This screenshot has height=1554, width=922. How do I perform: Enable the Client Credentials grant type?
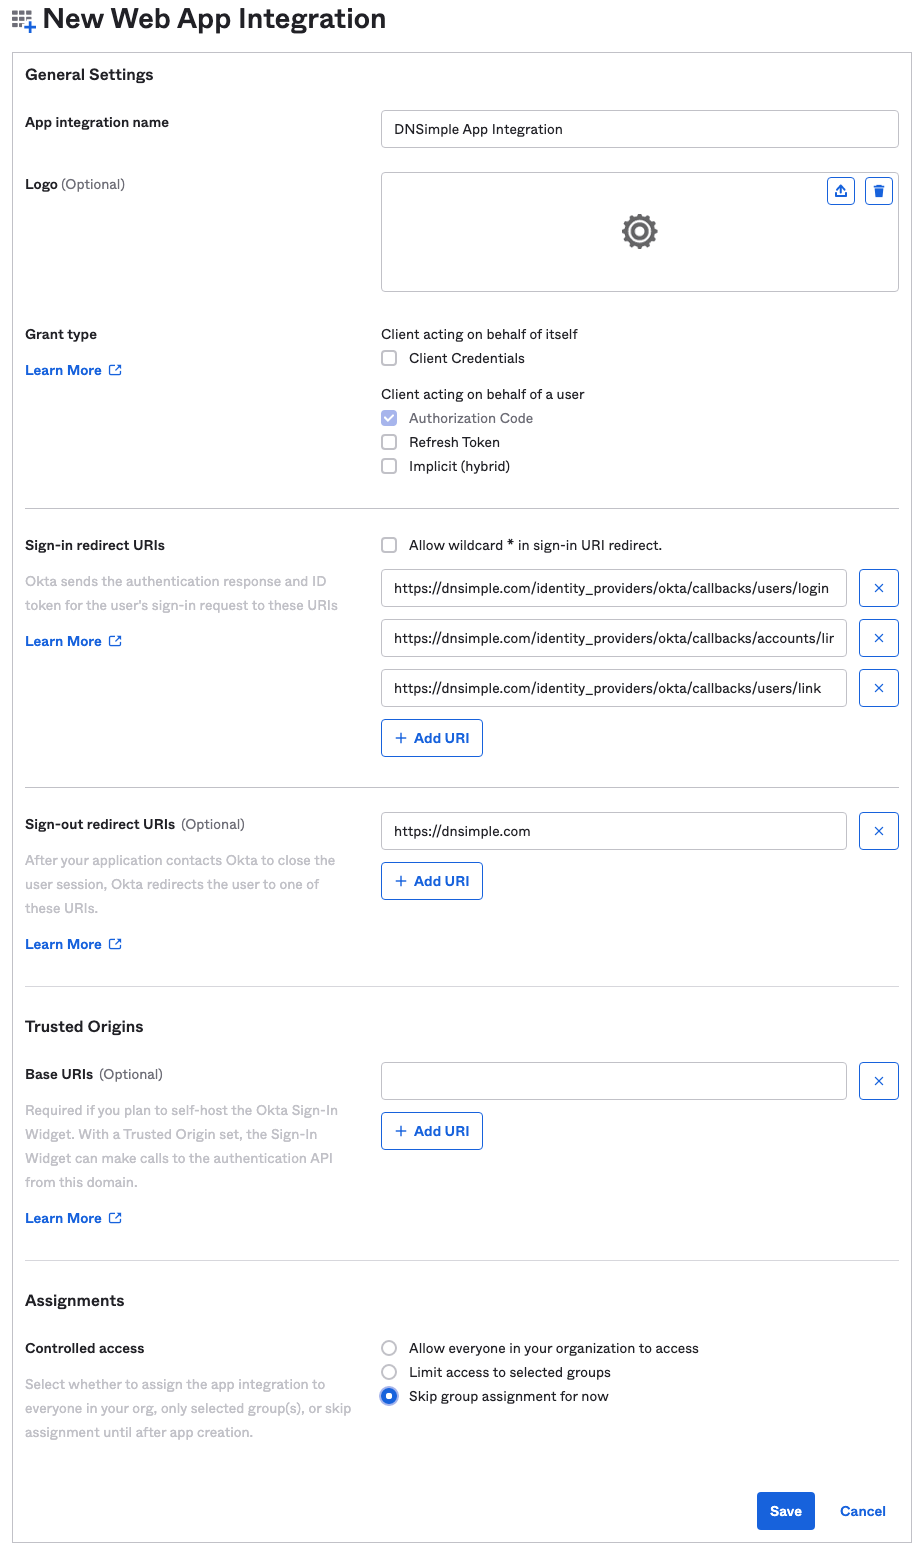pos(389,358)
